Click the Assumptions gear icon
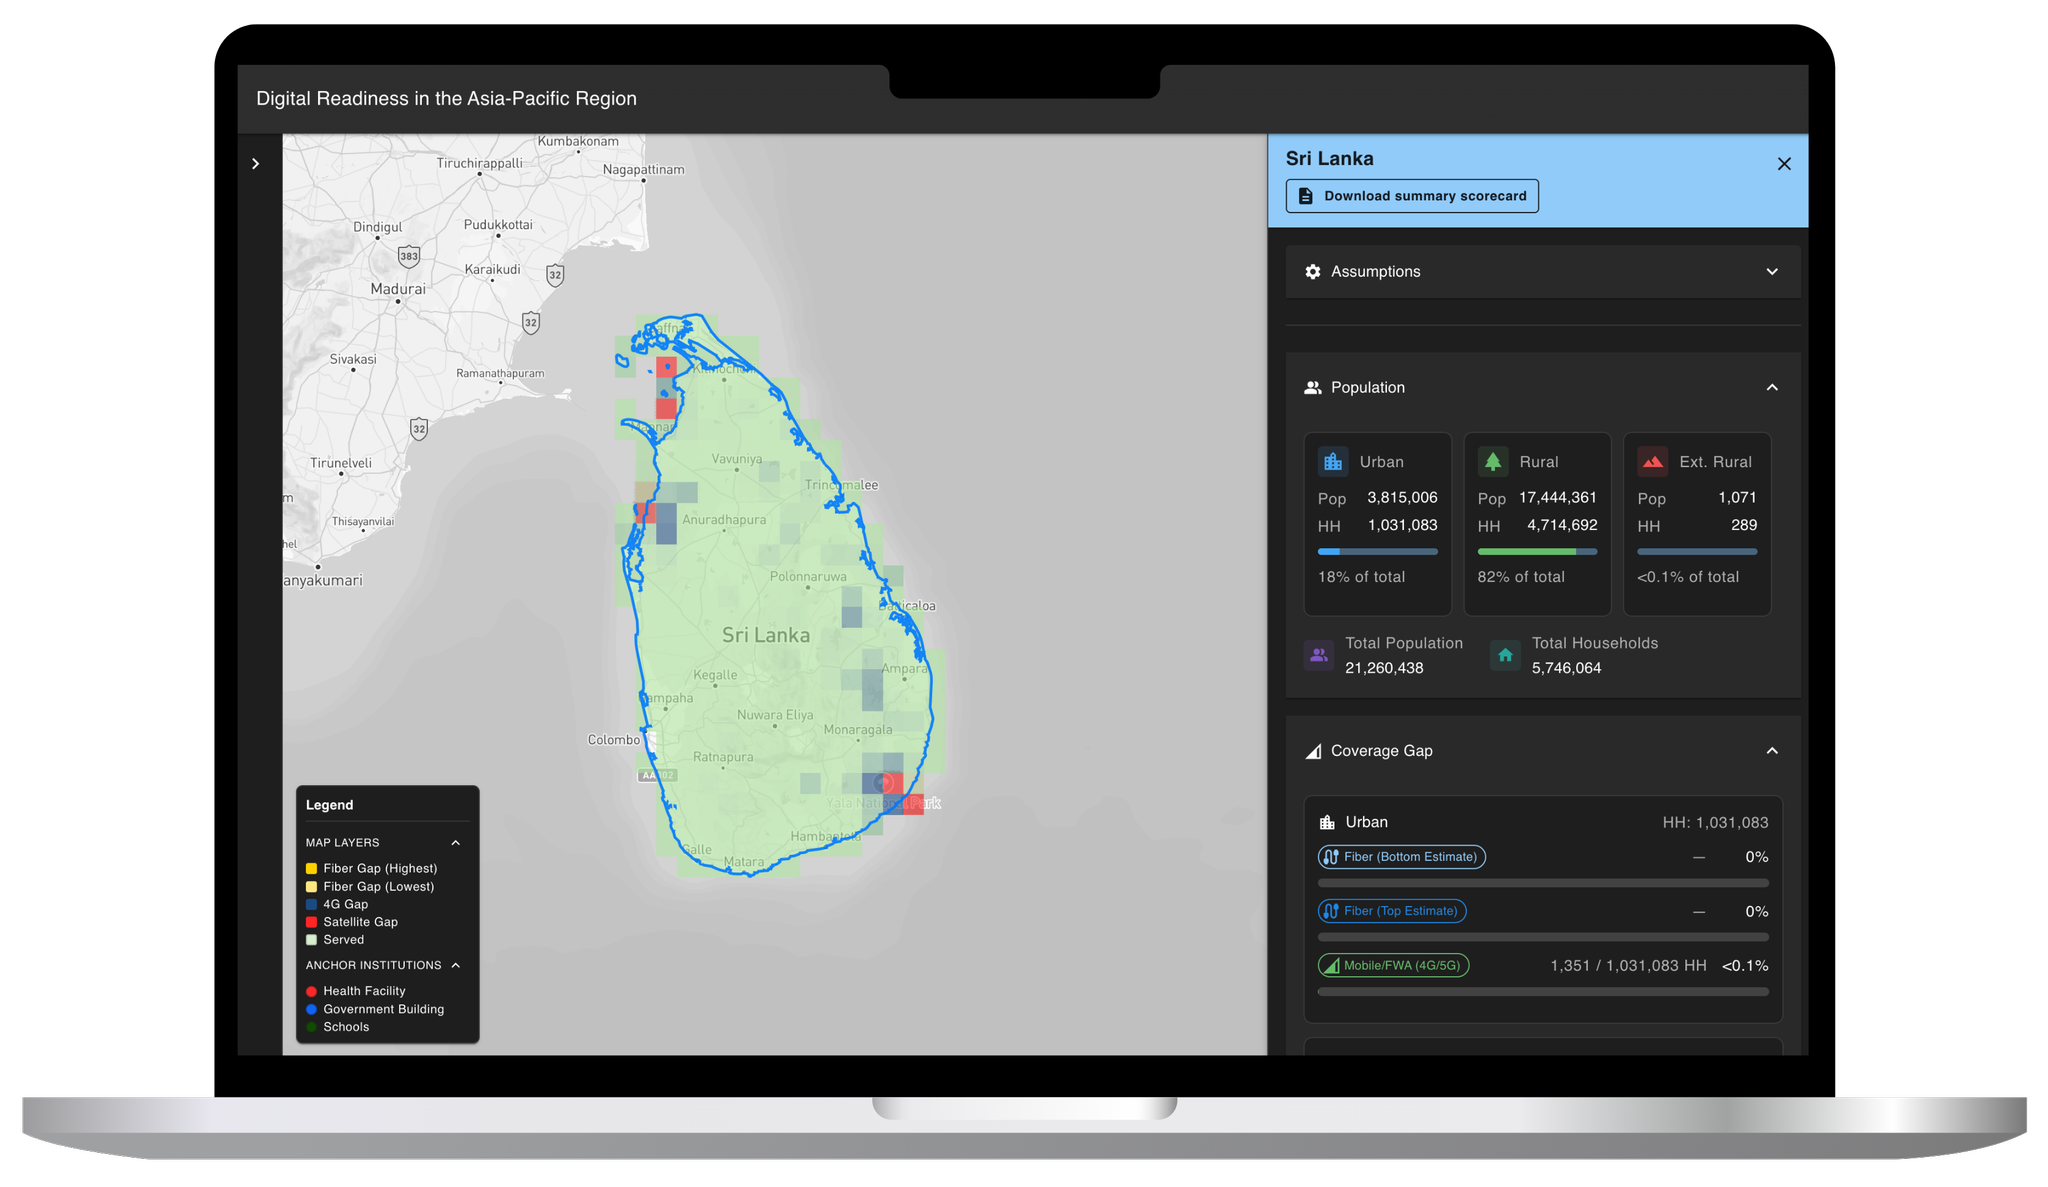2048x1187 pixels. tap(1312, 271)
